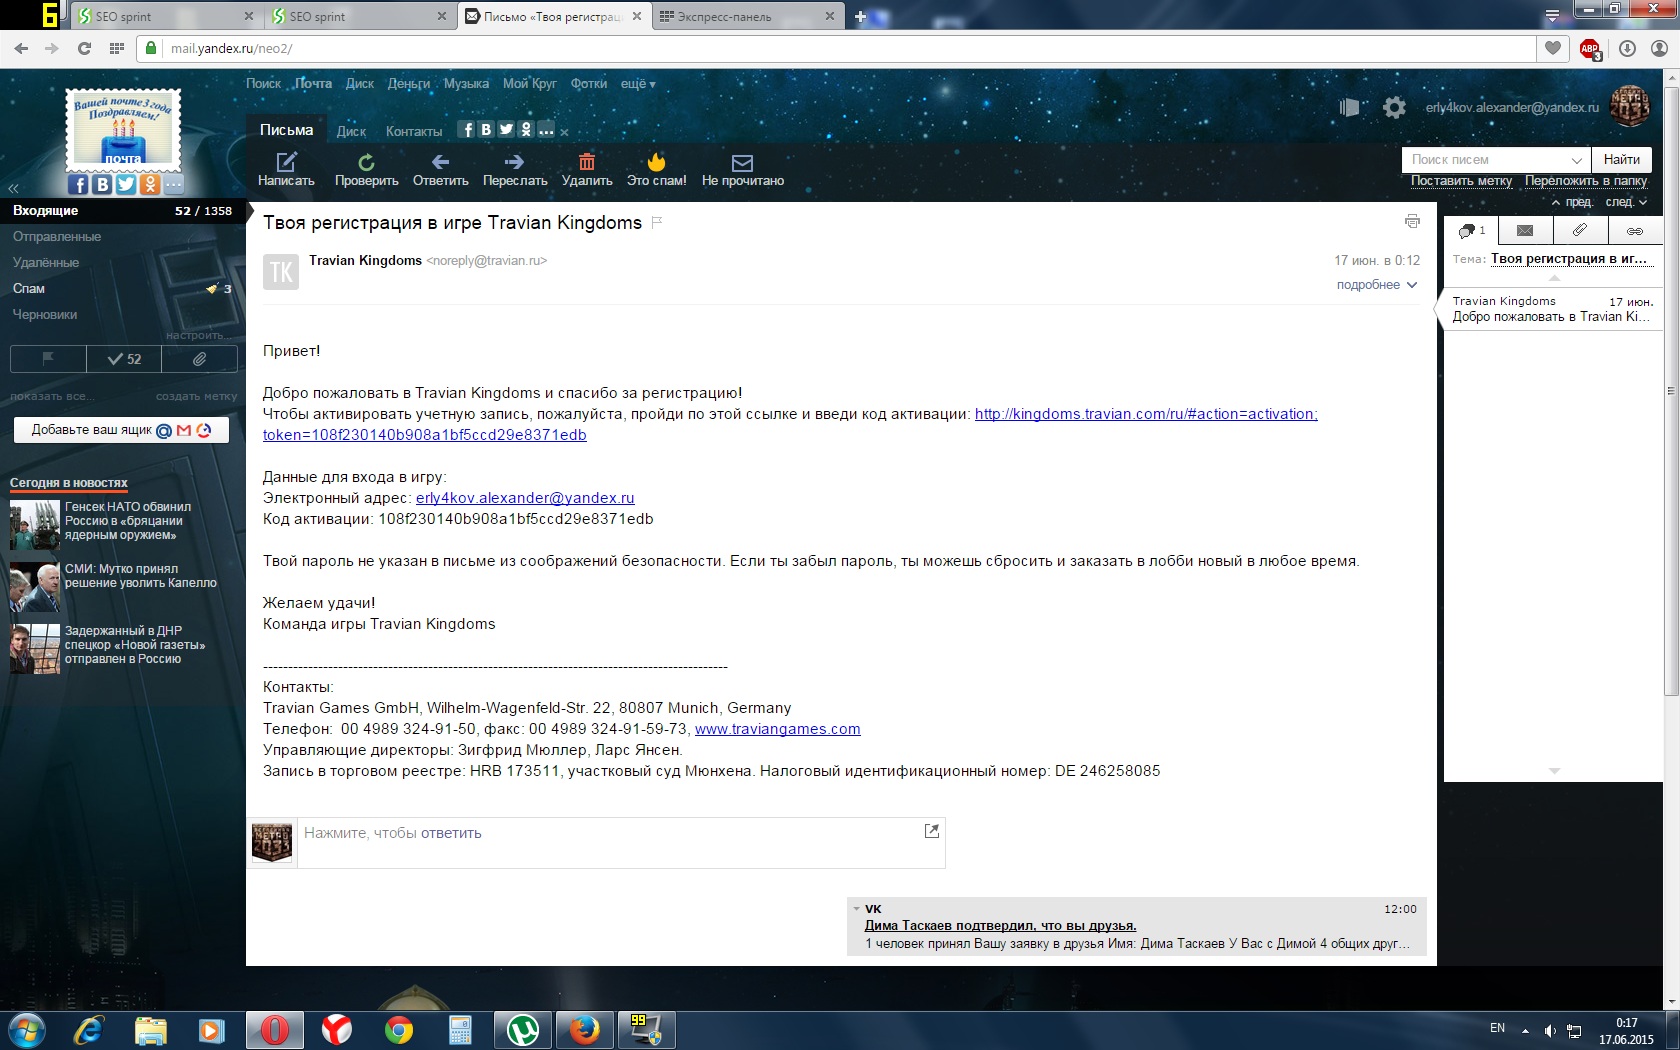Show 52 unread letters filter
This screenshot has height=1050, width=1680.
[x=124, y=358]
